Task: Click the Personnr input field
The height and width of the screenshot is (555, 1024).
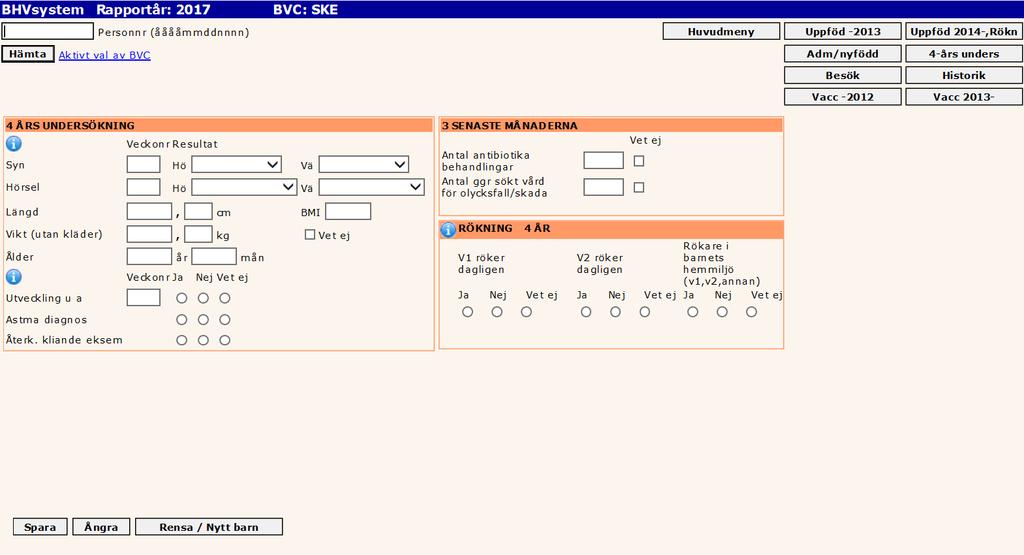Action: [x=48, y=31]
